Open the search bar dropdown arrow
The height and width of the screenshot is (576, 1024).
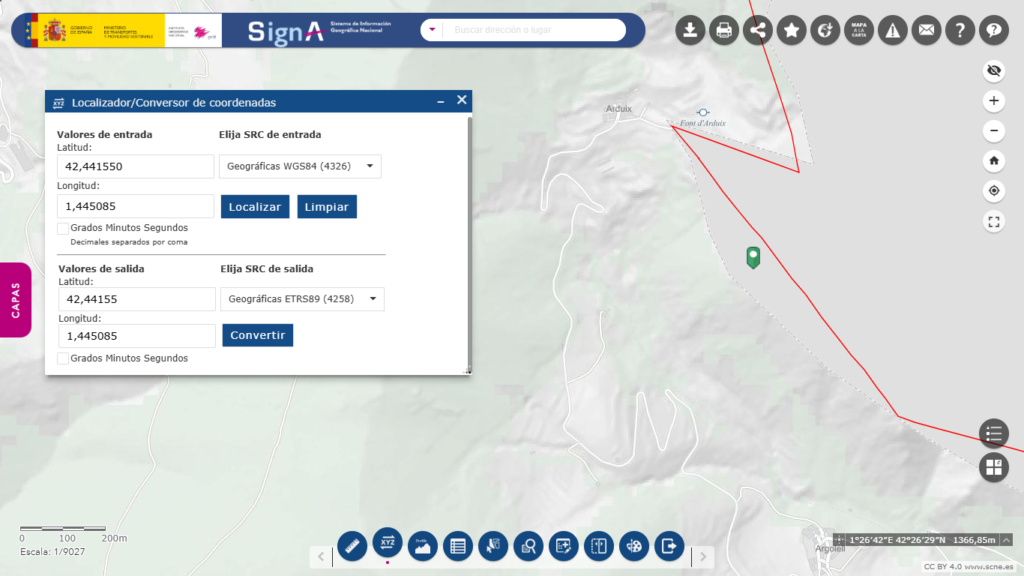click(x=432, y=30)
